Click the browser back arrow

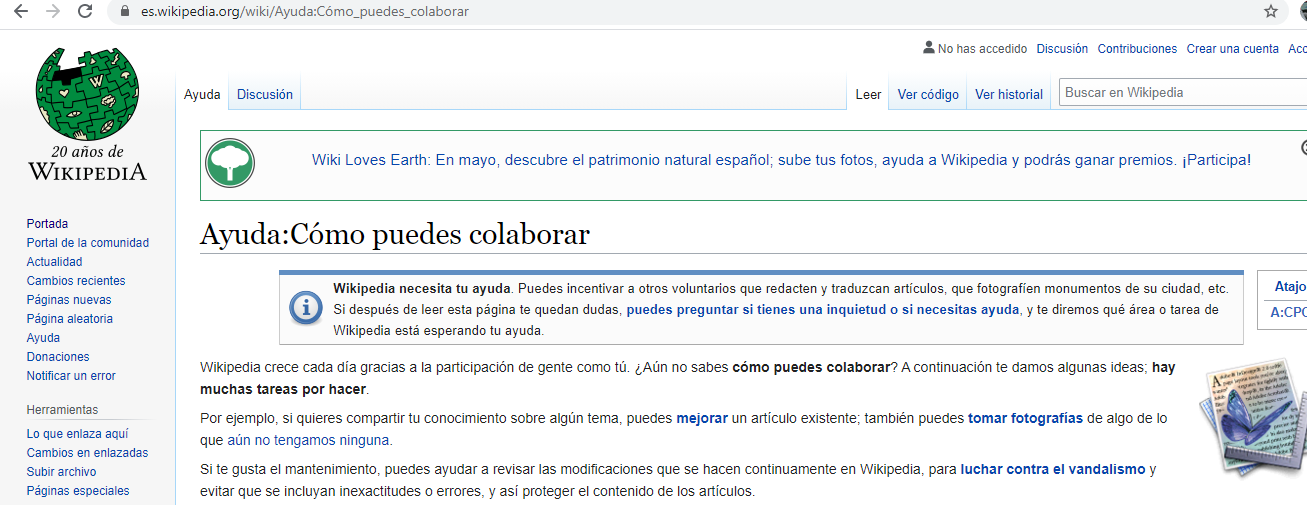pos(20,12)
